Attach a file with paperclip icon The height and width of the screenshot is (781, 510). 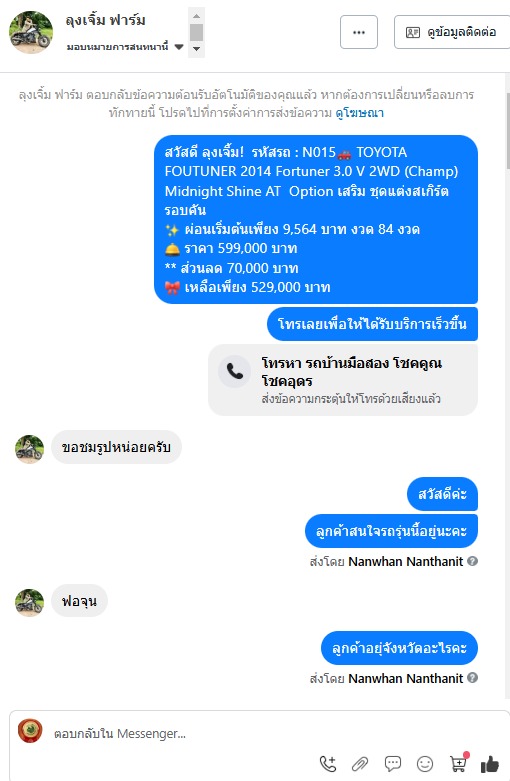360,764
